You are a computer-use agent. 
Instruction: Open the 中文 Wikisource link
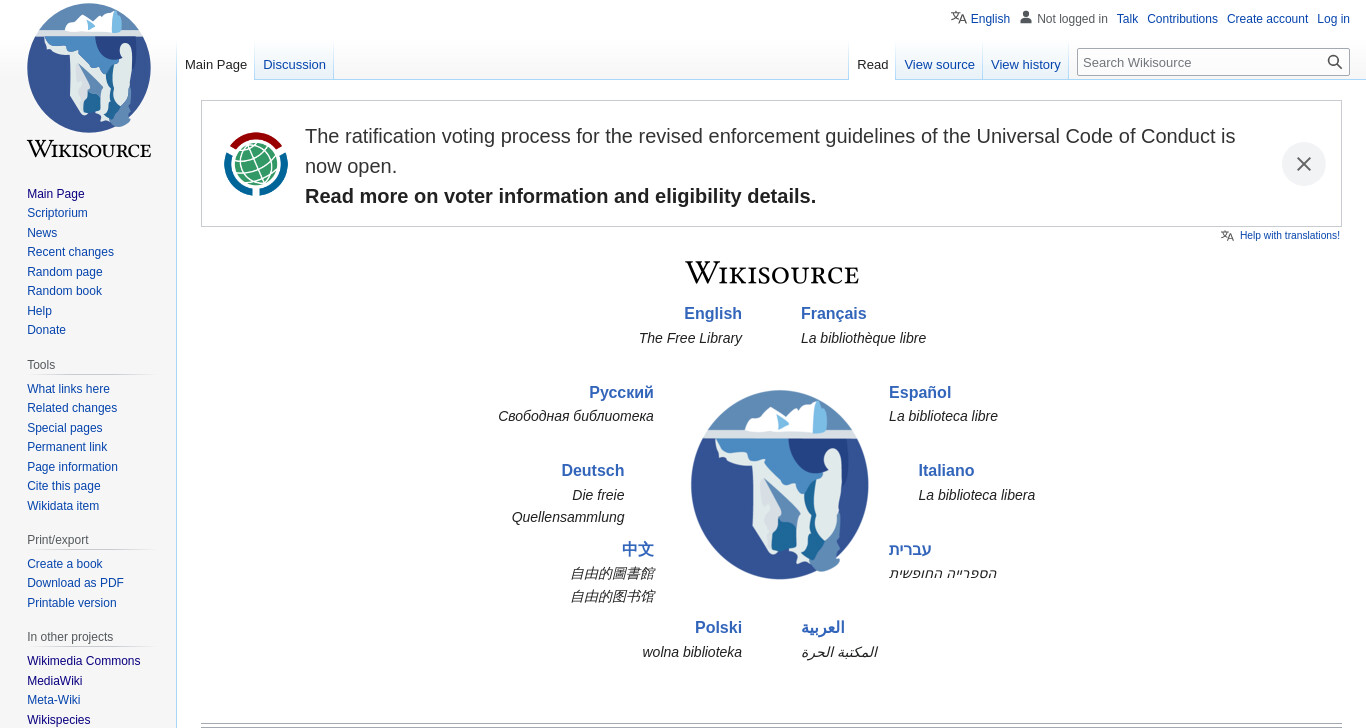(x=637, y=549)
